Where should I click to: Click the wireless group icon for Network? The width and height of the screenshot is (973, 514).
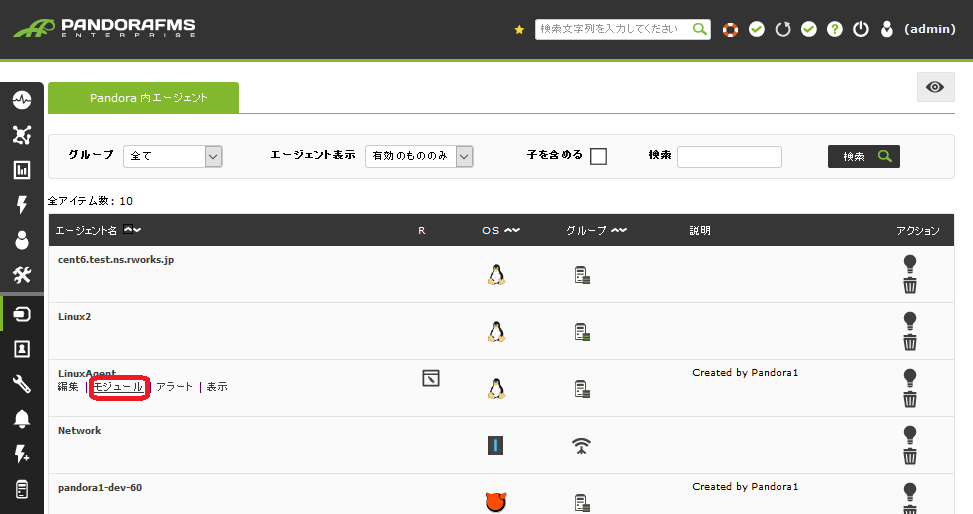[581, 446]
